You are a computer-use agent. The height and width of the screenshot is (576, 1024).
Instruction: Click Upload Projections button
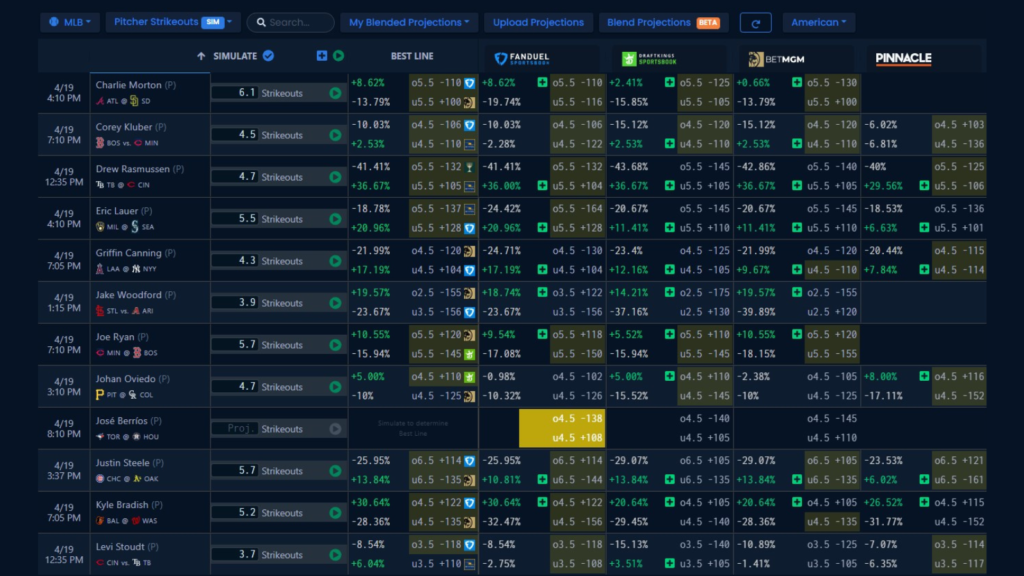[538, 22]
